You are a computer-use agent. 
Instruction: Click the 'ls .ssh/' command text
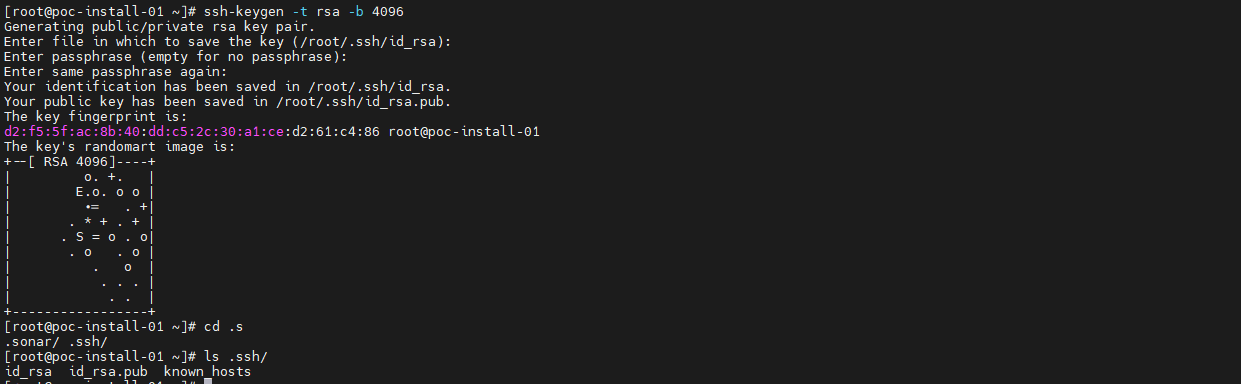point(236,356)
